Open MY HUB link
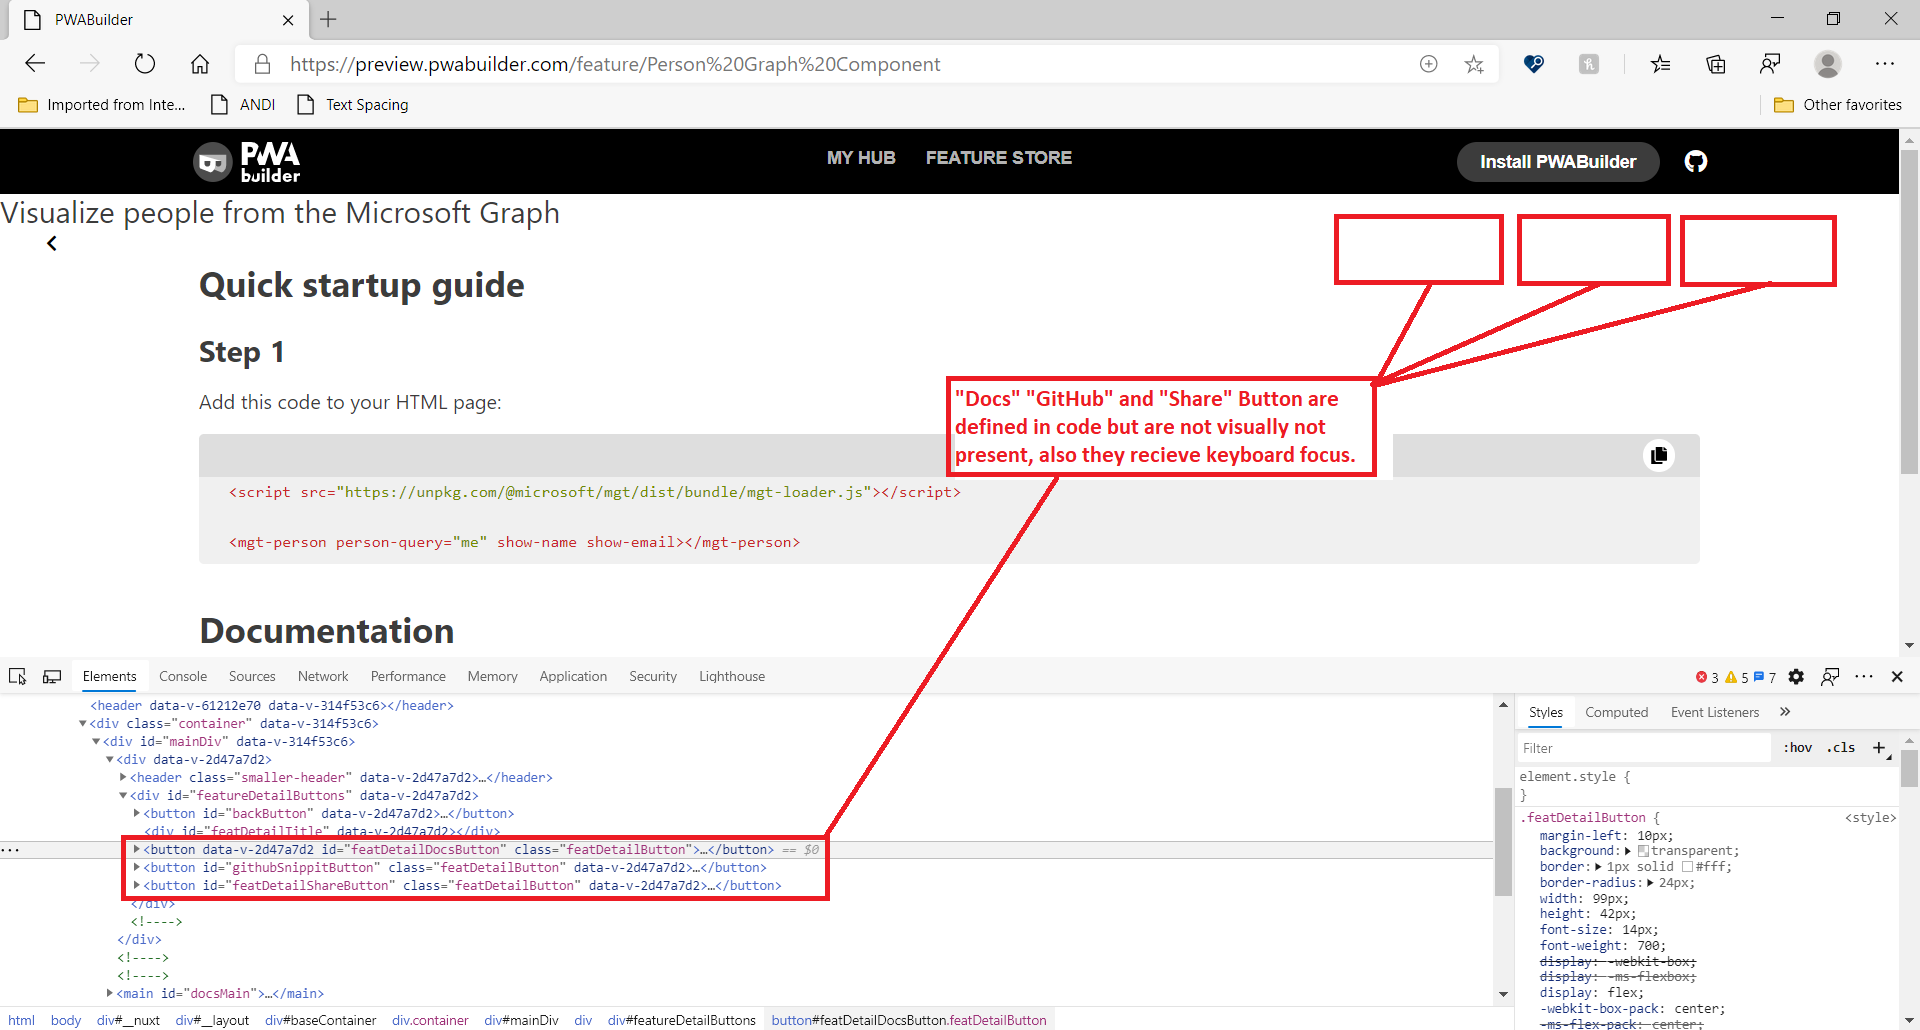The width and height of the screenshot is (1920, 1030). [861, 158]
